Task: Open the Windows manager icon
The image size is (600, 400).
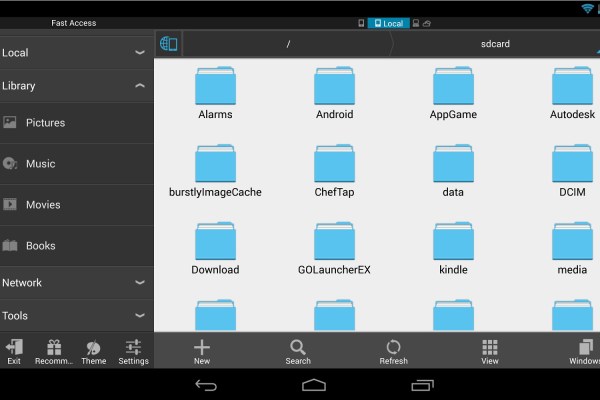Action: coord(582,349)
